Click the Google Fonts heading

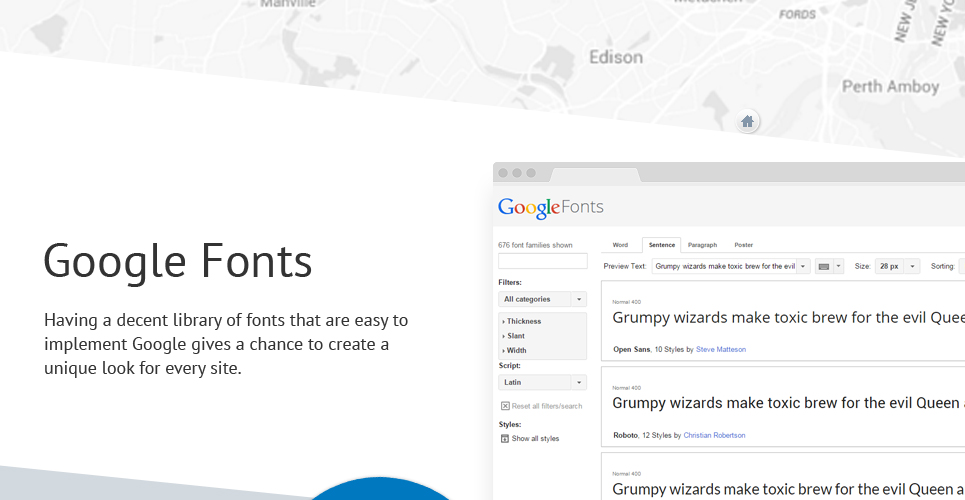coord(178,262)
